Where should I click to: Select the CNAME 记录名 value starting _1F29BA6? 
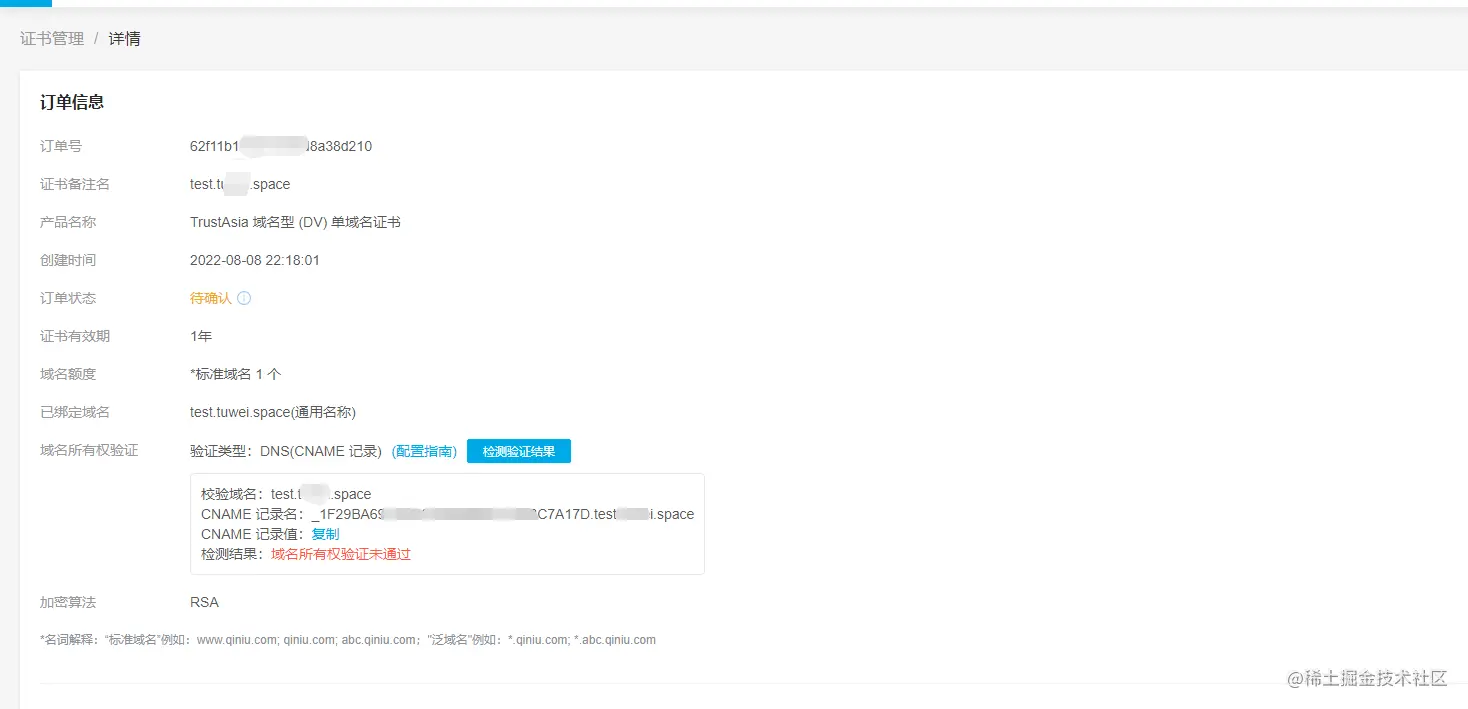coord(502,514)
